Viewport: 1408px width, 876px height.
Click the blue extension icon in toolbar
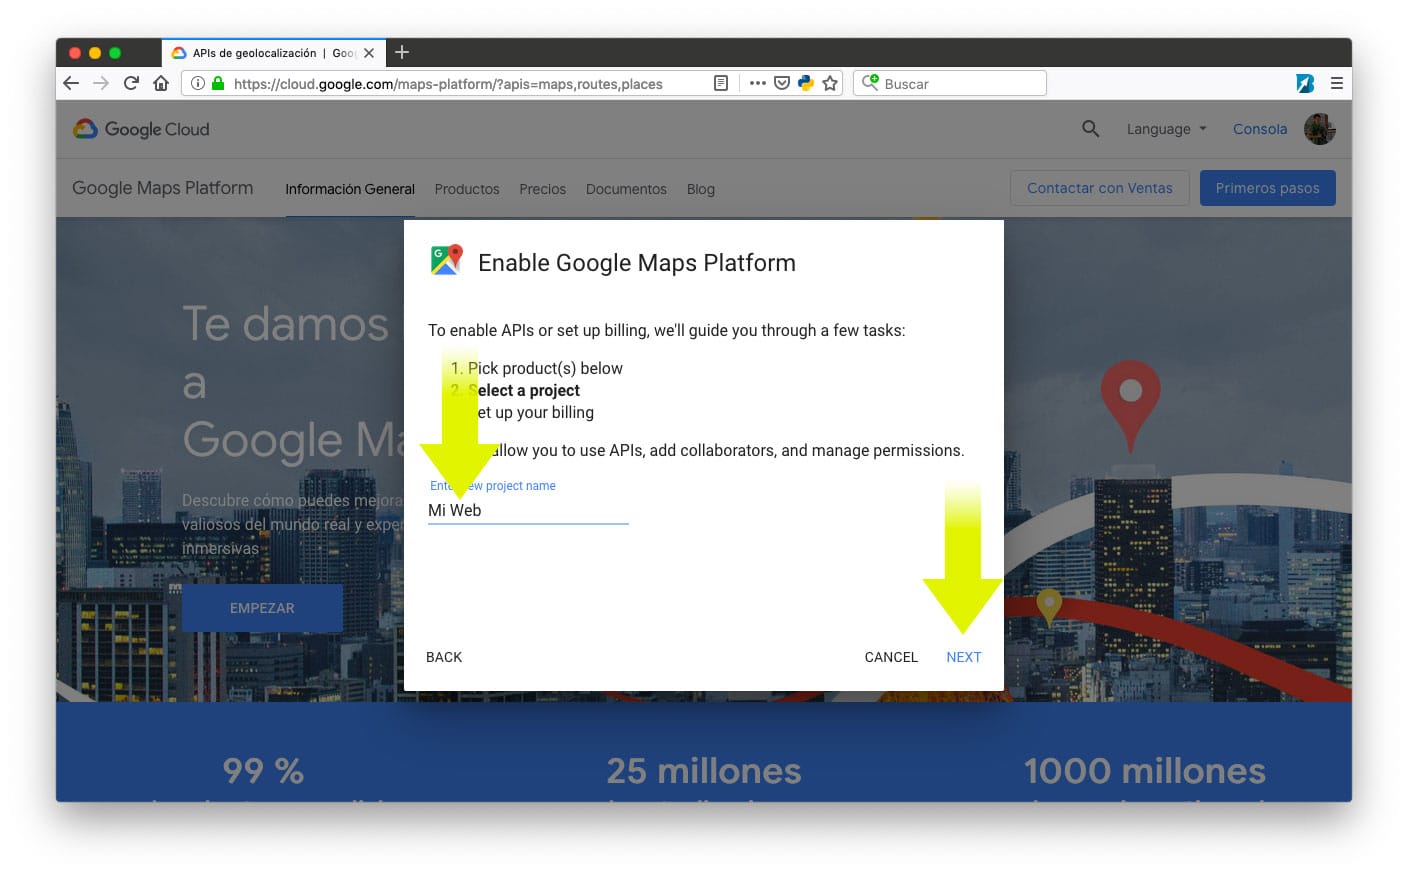[1305, 83]
